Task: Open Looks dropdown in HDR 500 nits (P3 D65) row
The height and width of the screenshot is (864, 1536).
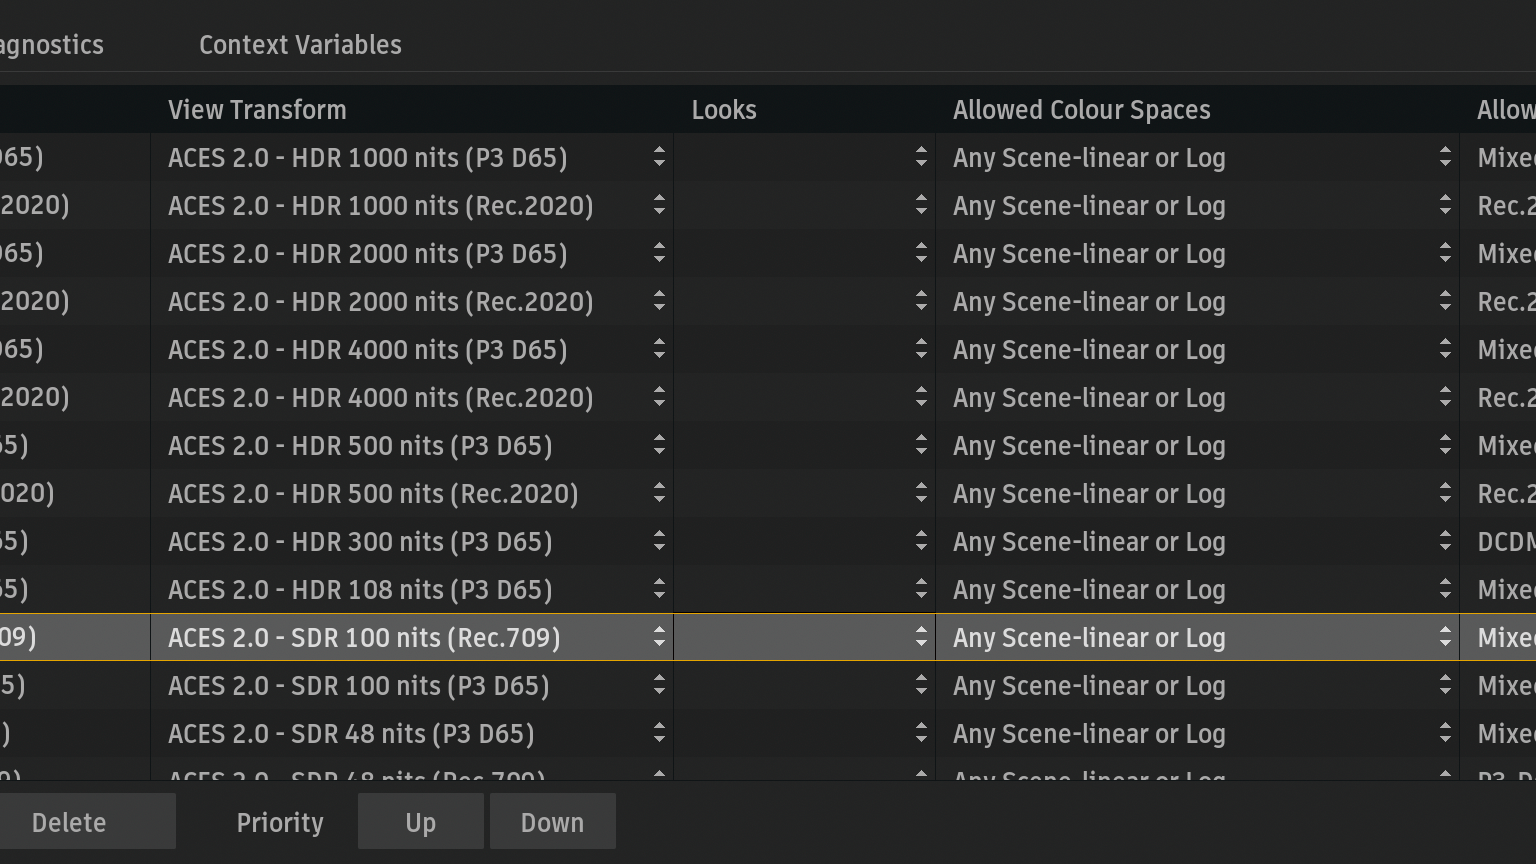Action: [805, 446]
